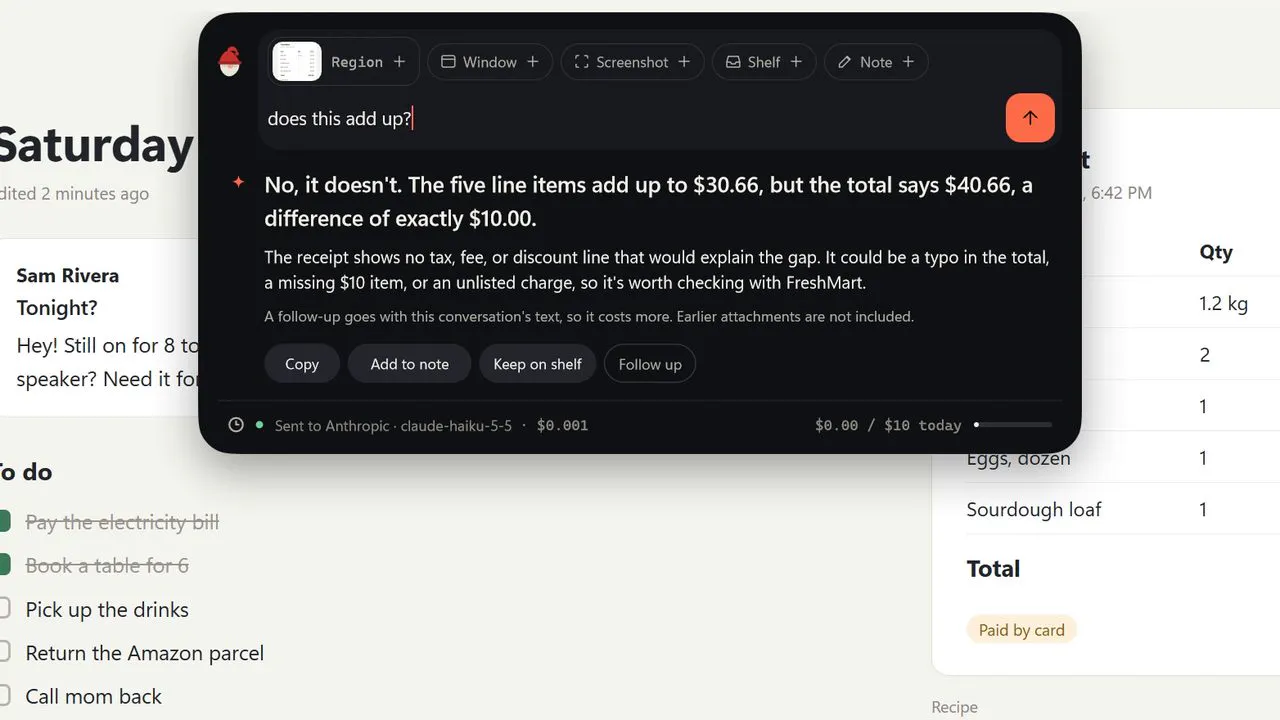Click the orange send arrow button
The height and width of the screenshot is (720, 1280).
1030,118
